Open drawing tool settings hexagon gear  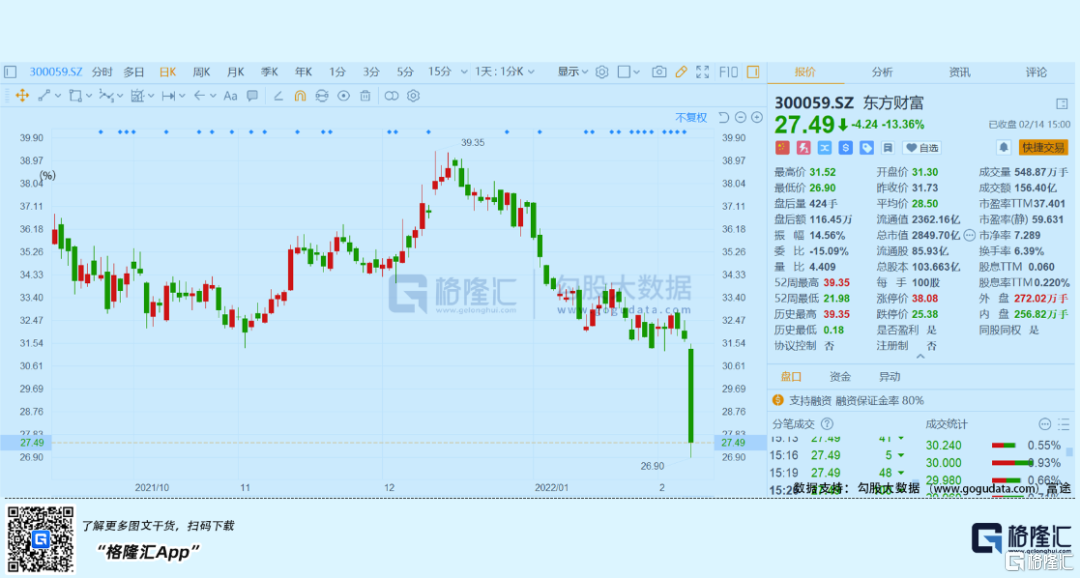[413, 96]
